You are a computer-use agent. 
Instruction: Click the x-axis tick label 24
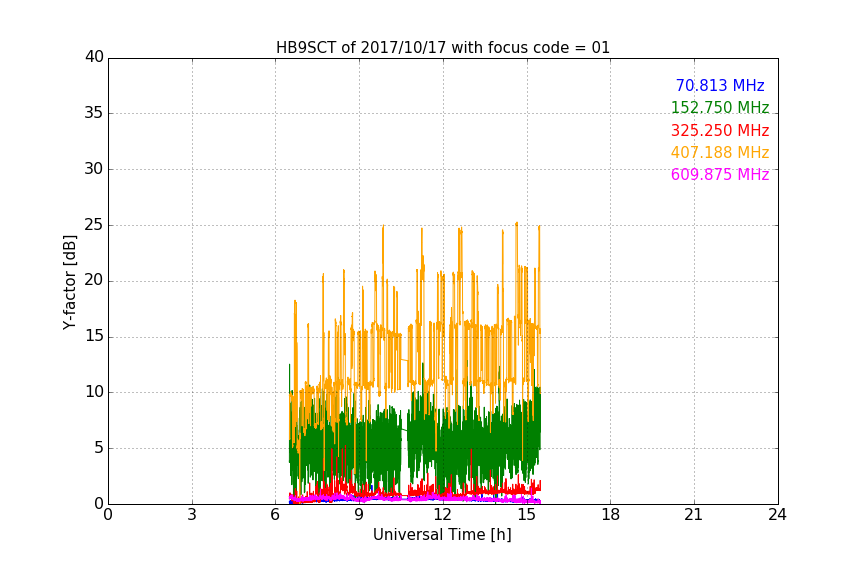point(777,515)
